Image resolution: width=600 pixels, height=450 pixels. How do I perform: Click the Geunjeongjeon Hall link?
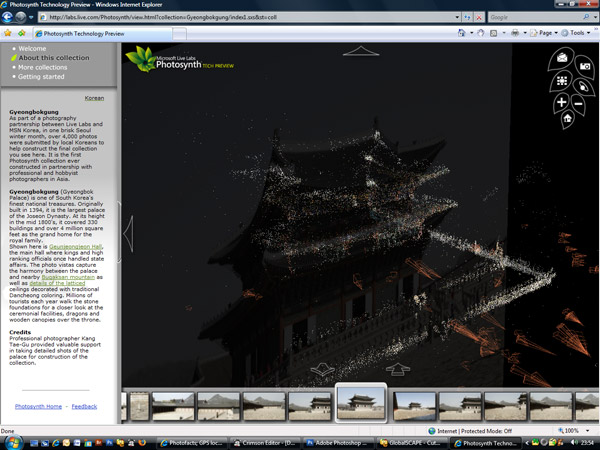click(75, 246)
